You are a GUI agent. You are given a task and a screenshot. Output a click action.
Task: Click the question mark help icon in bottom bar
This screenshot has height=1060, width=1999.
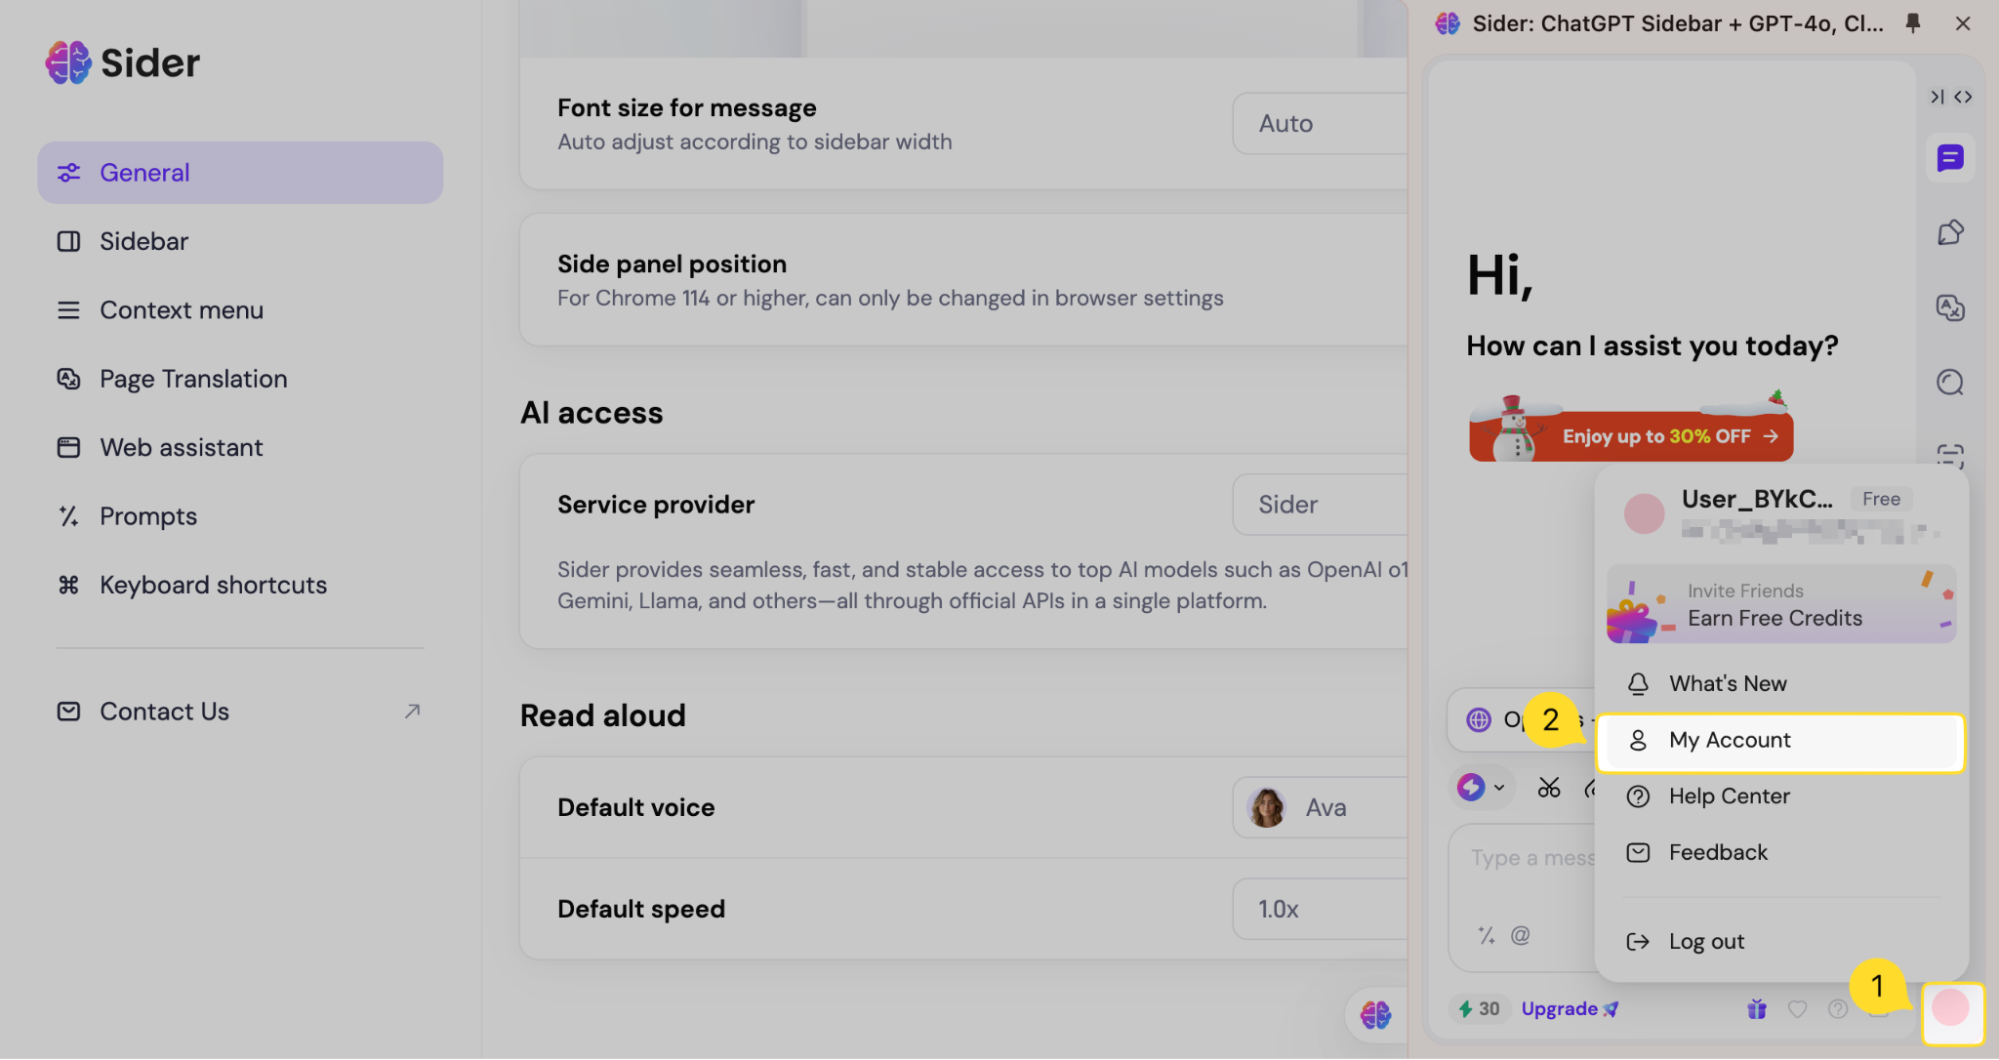coord(1838,1009)
